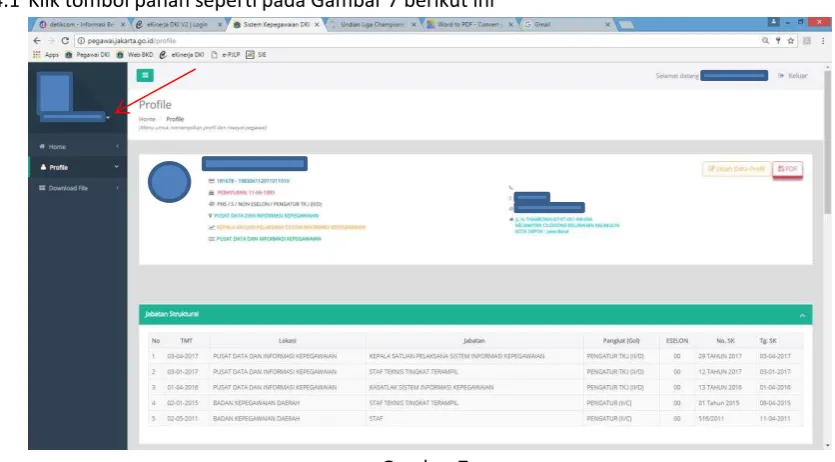Click the page vertical scrollbar
The image size is (835, 462).
pos(827,143)
